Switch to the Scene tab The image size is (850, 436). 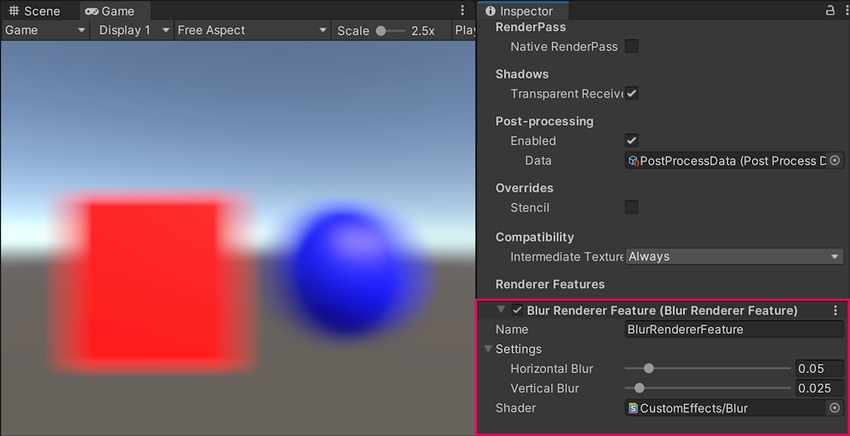35,11
